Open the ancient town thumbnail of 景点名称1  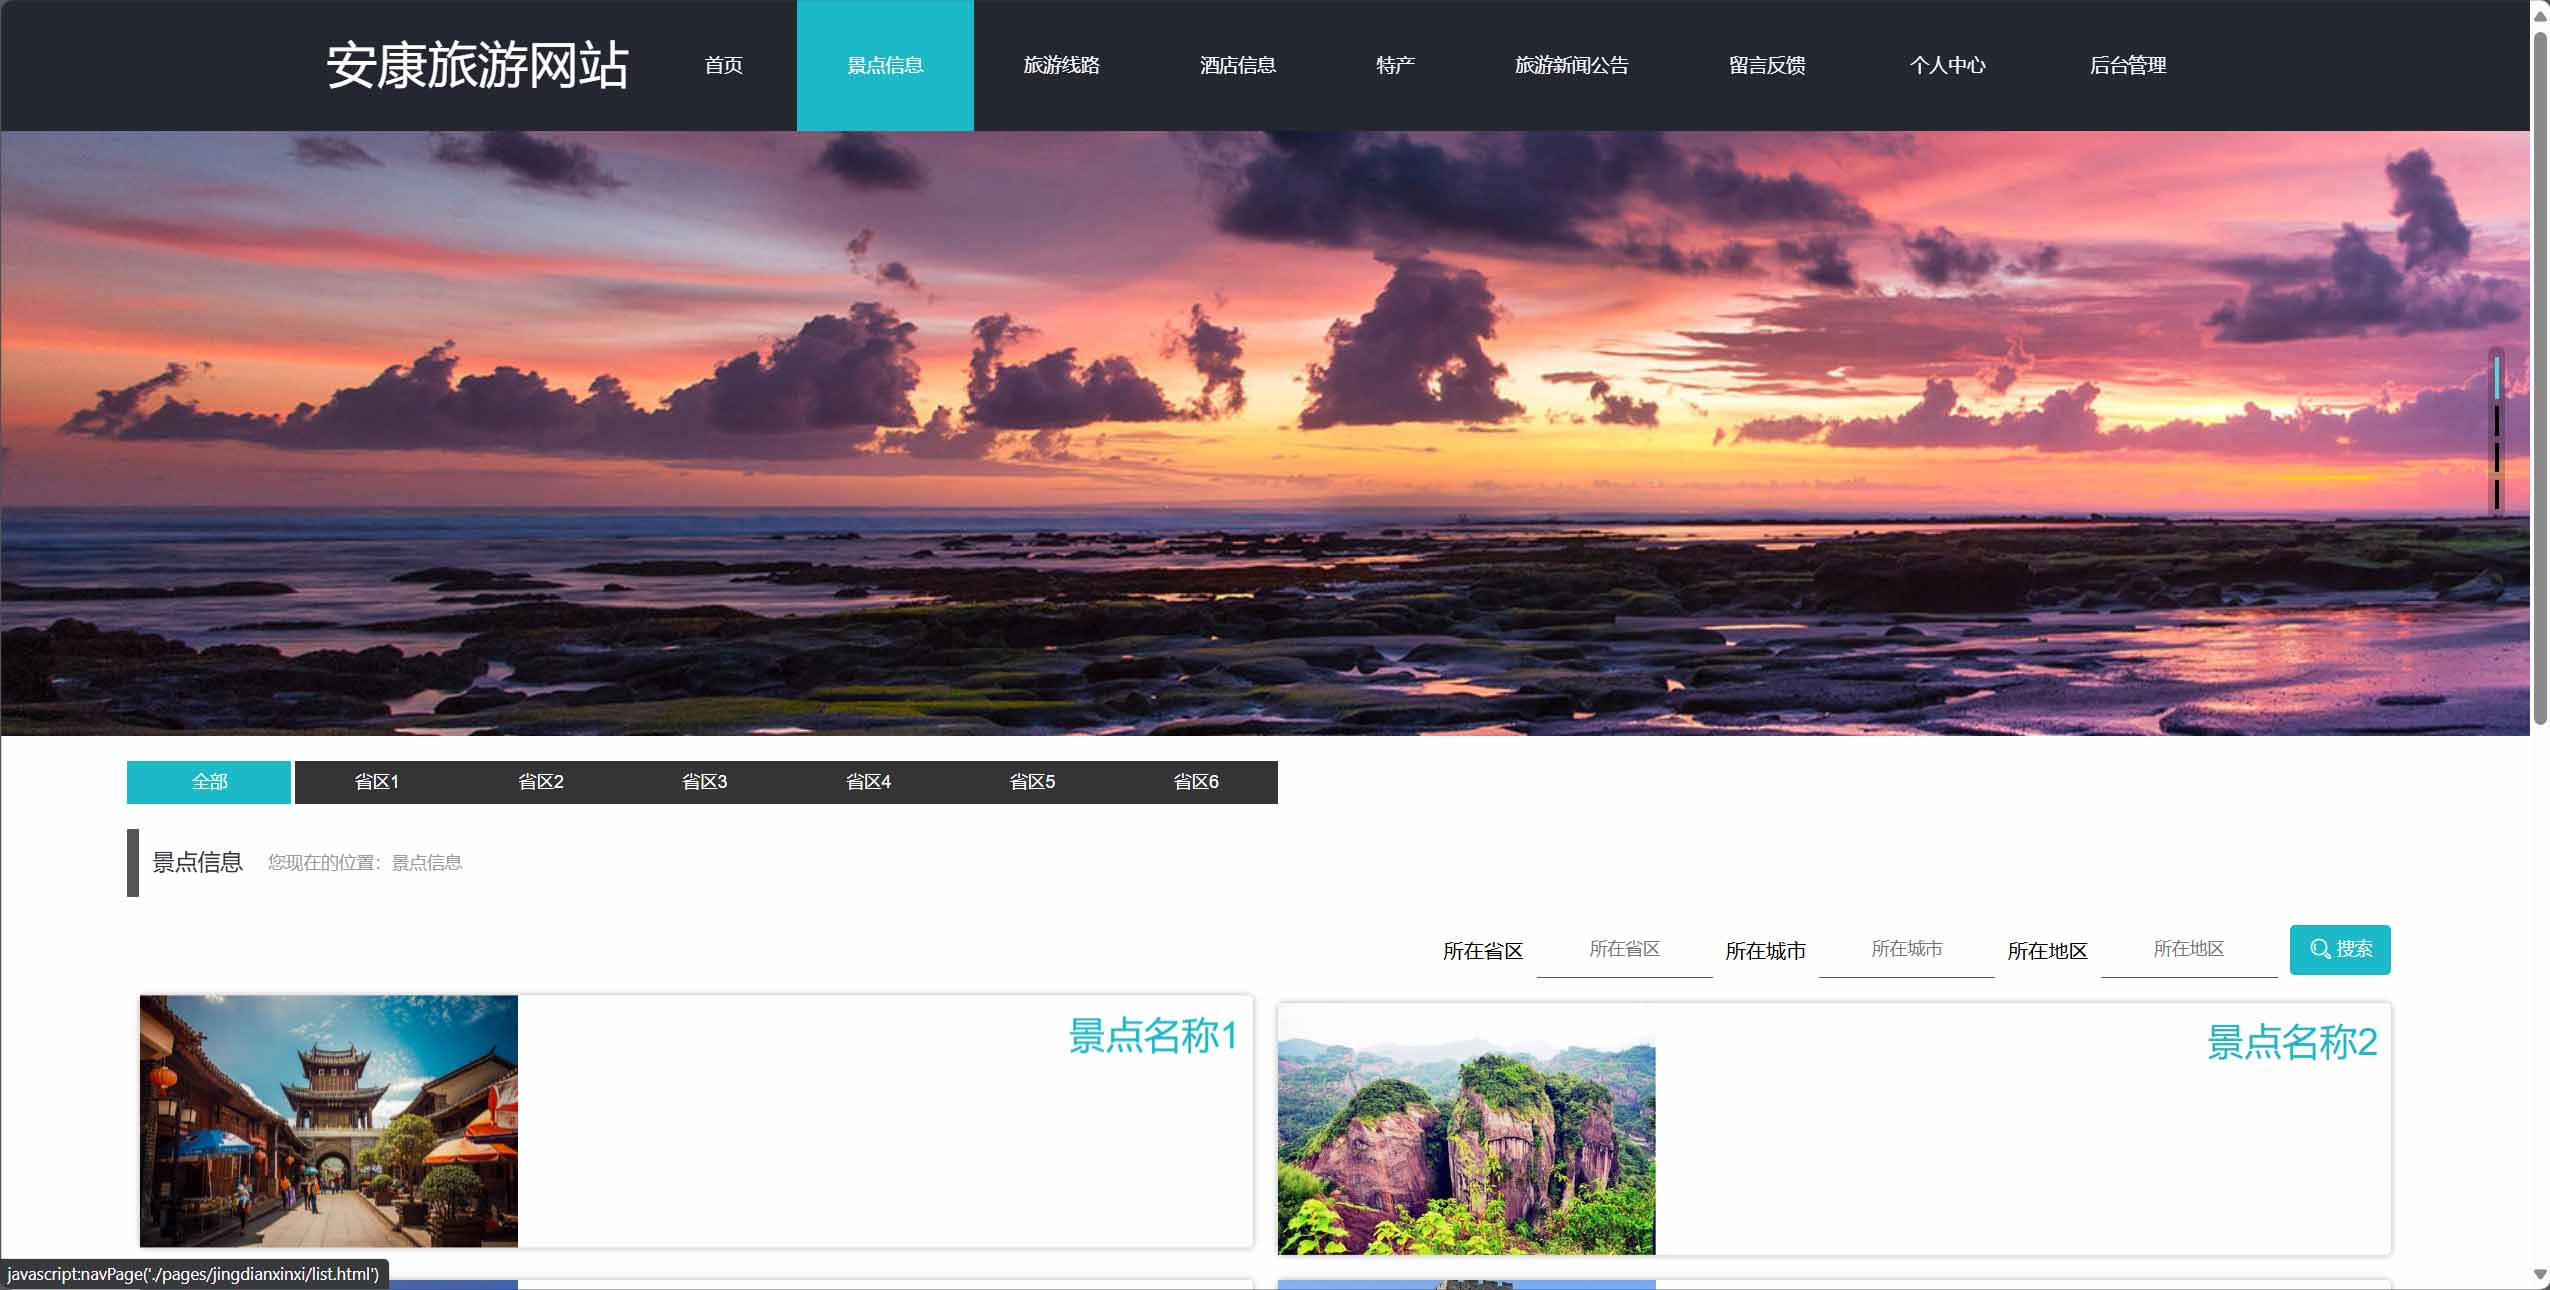pos(329,1121)
